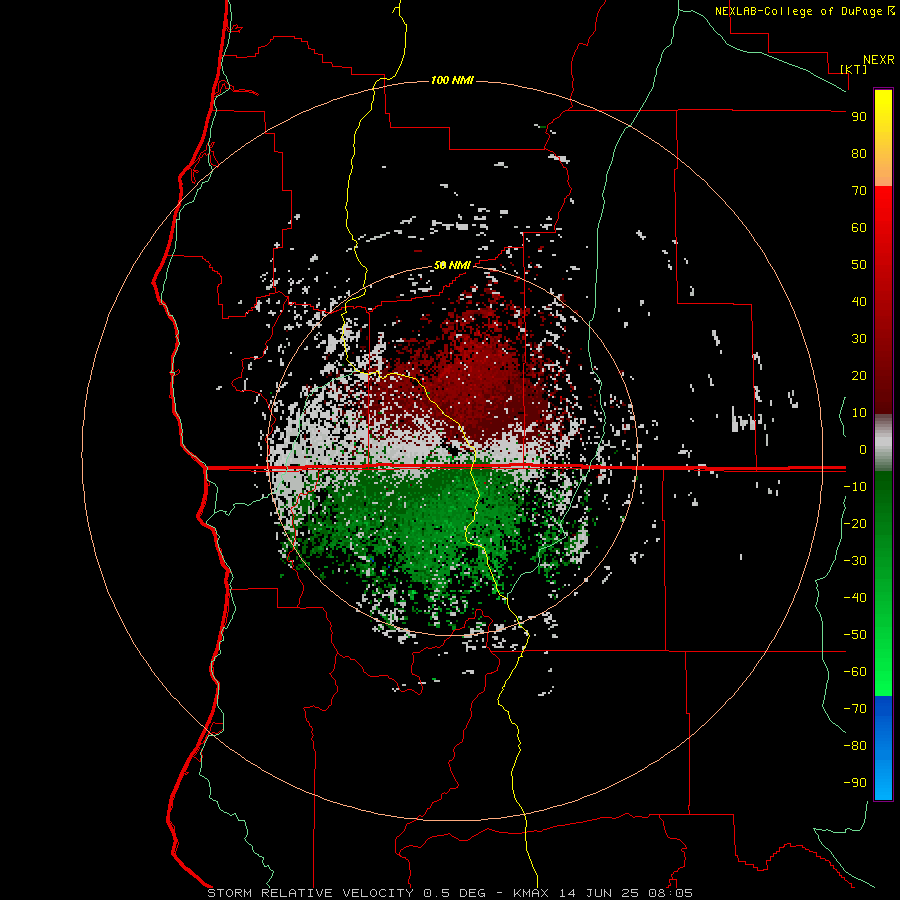Click the -30 value on velocity scale
Image resolution: width=900 pixels, height=900 pixels.
(x=855, y=561)
